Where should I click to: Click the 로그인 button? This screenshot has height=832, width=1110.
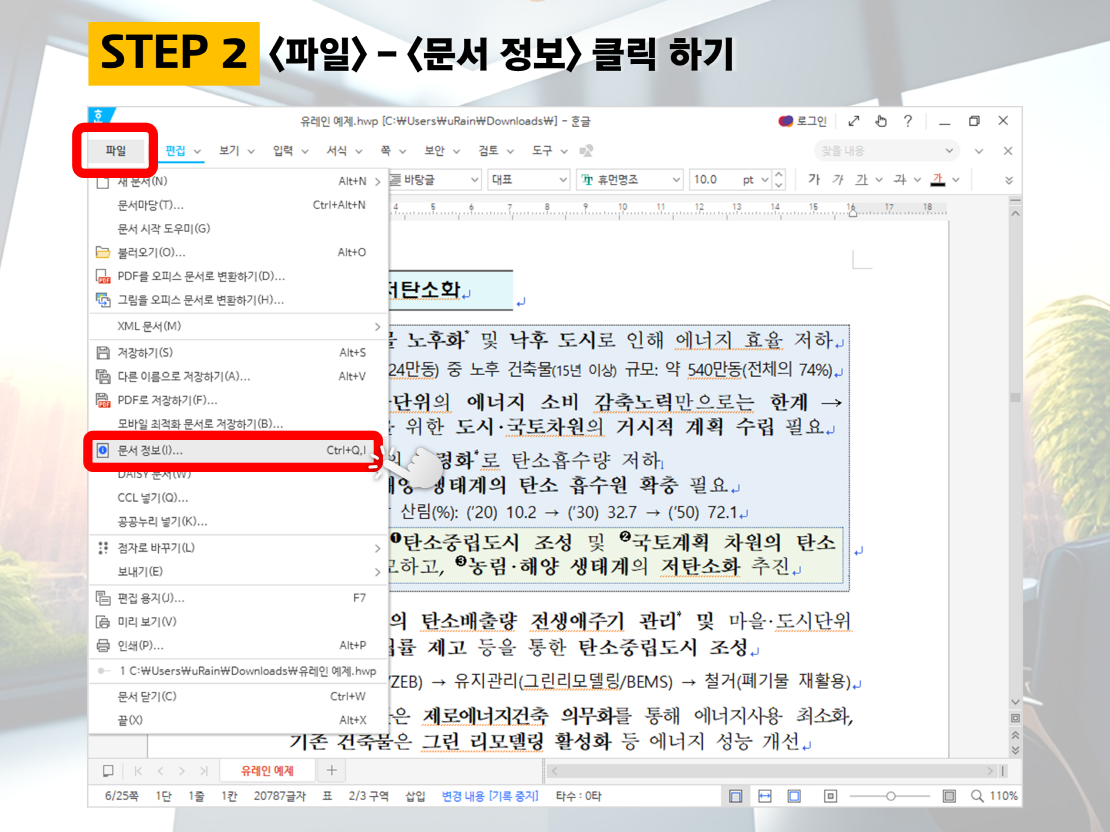[x=803, y=121]
